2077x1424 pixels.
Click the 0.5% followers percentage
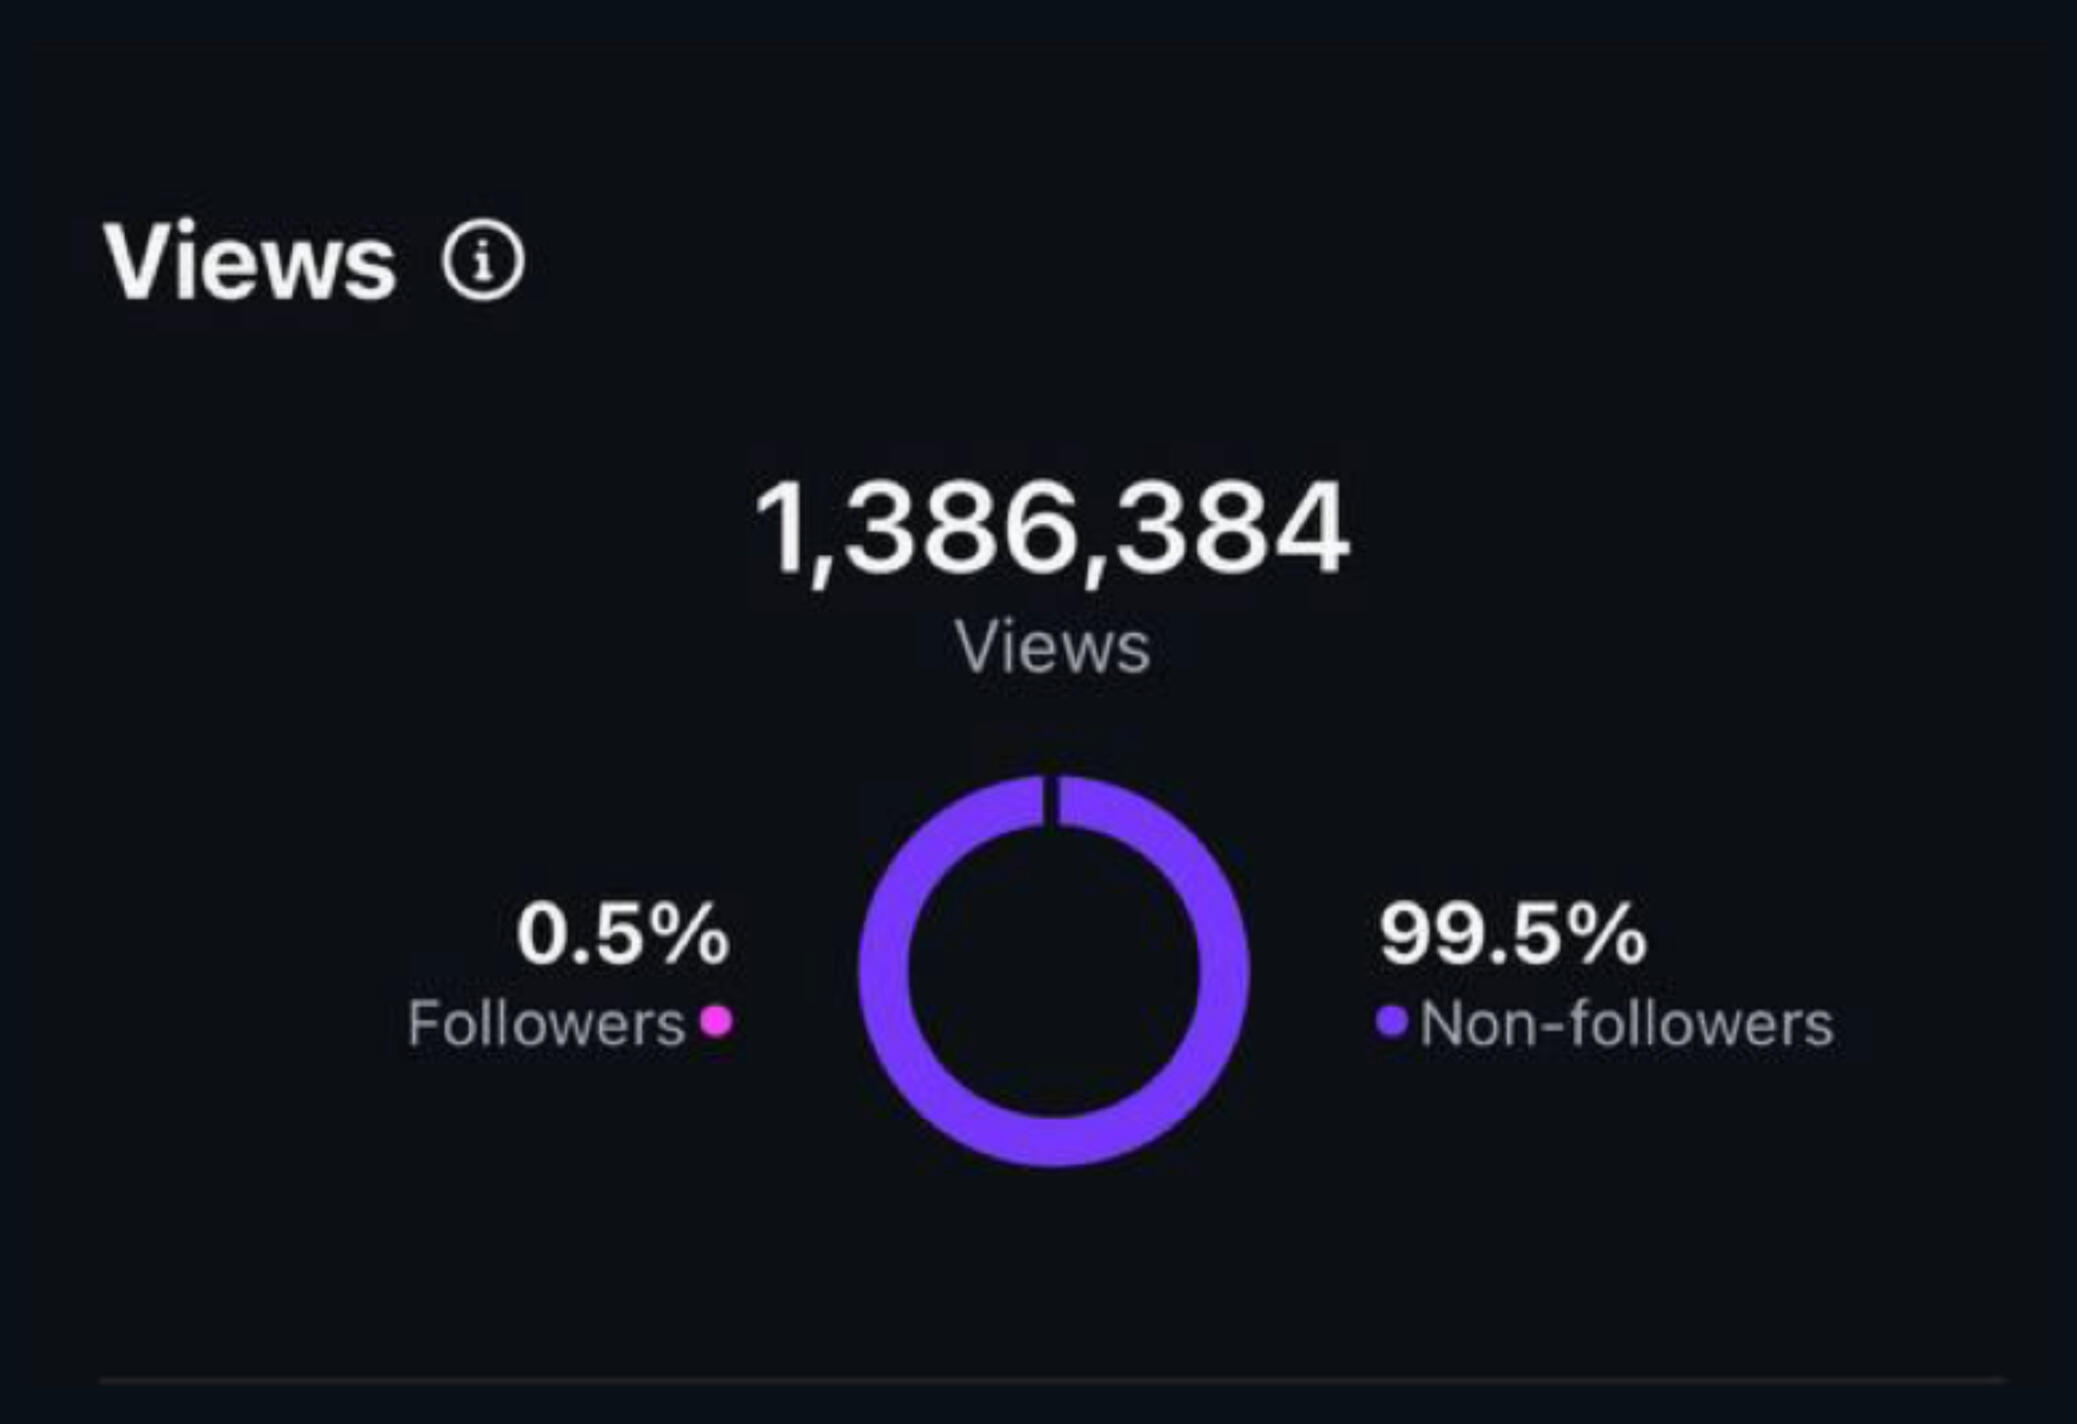(622, 934)
